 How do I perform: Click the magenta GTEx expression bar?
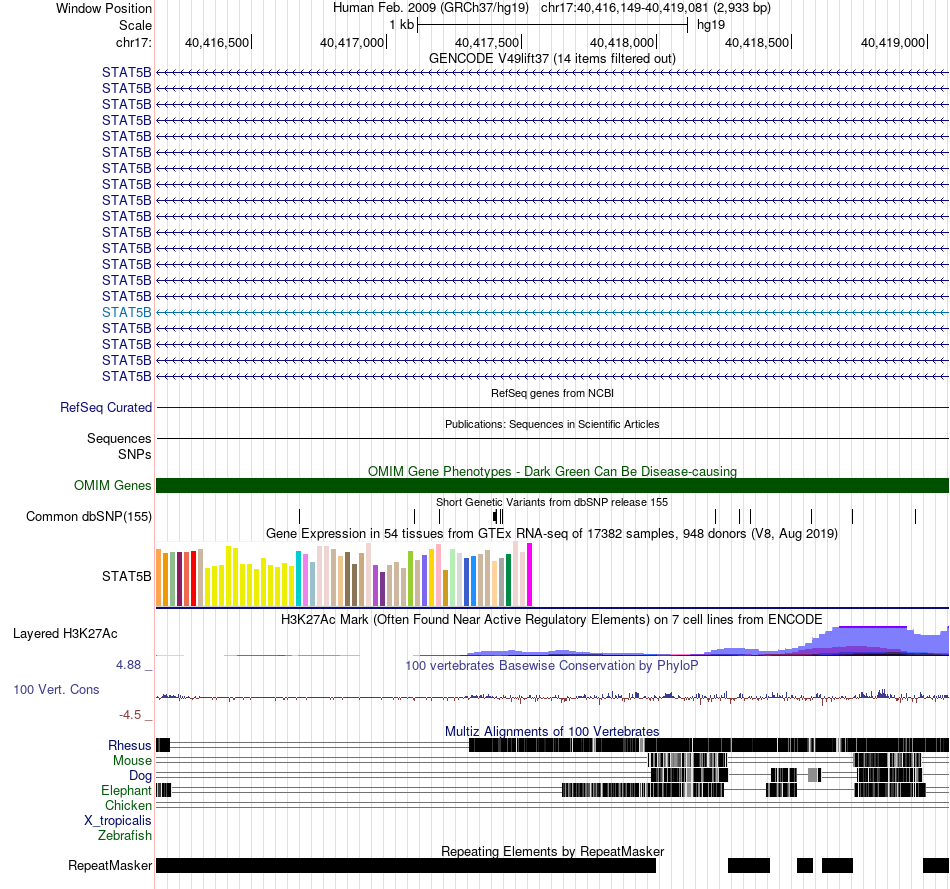pos(530,574)
